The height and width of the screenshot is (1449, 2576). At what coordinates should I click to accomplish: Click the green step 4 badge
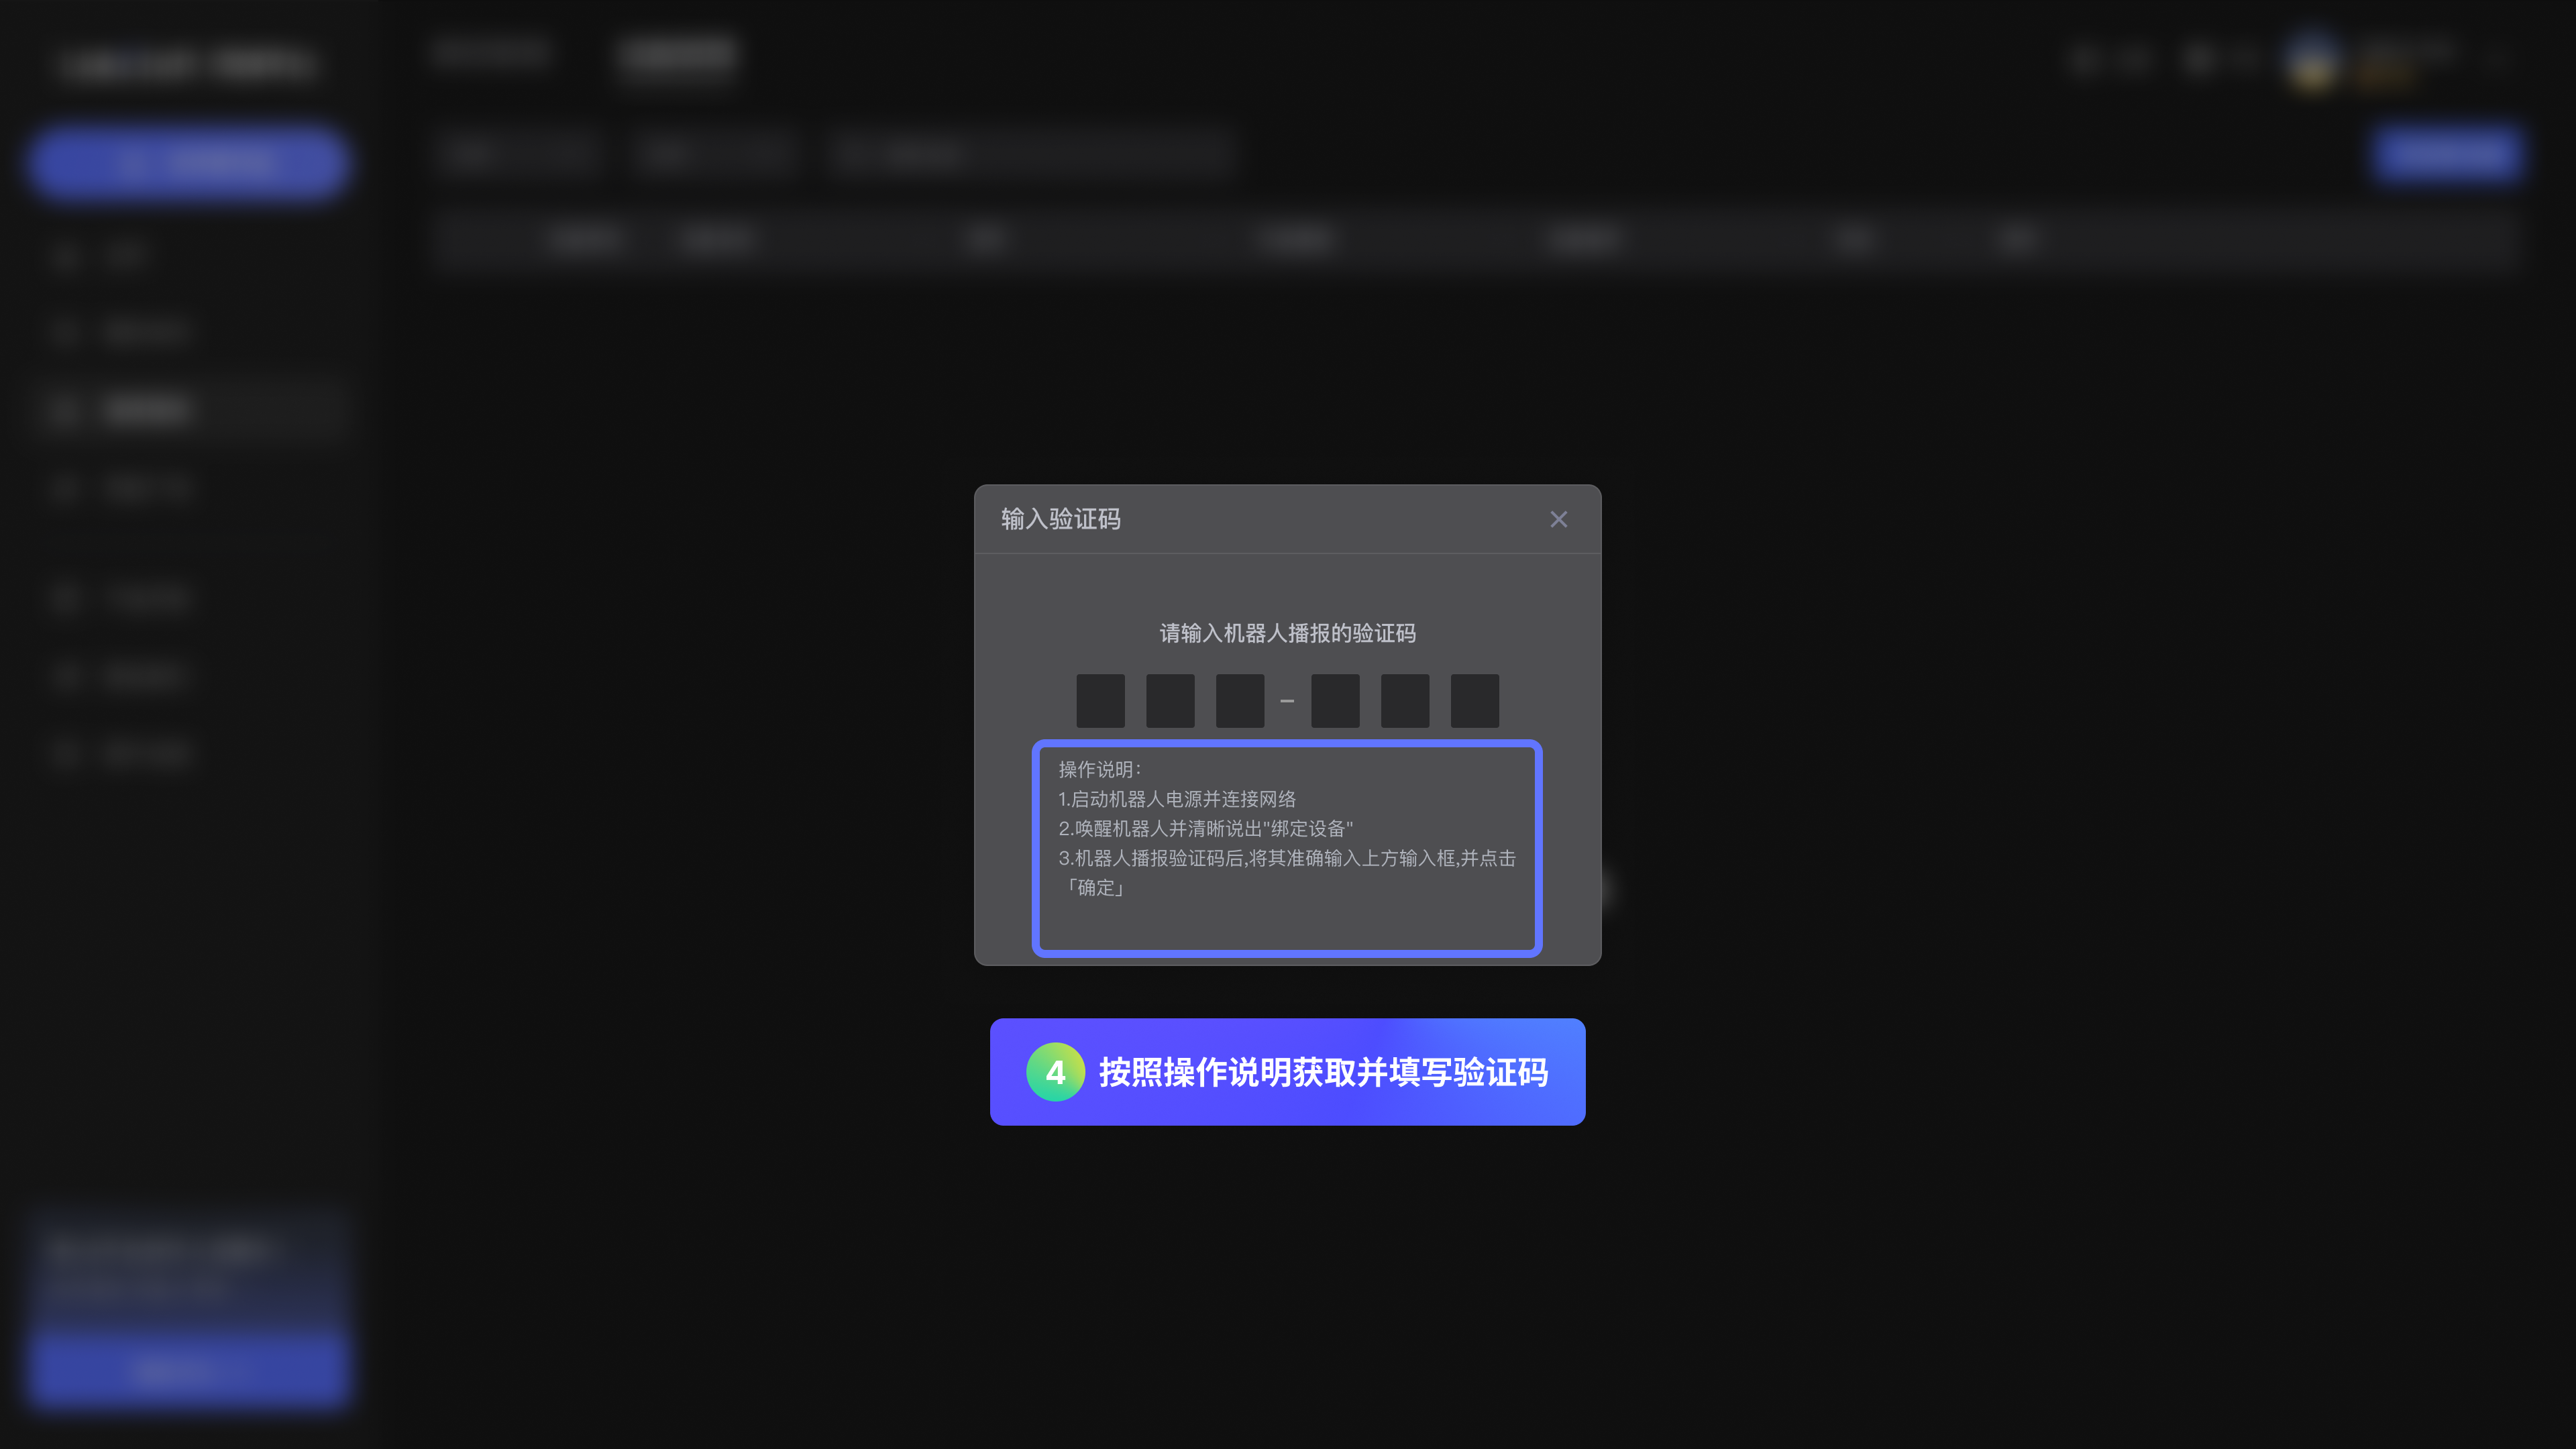[1055, 1072]
